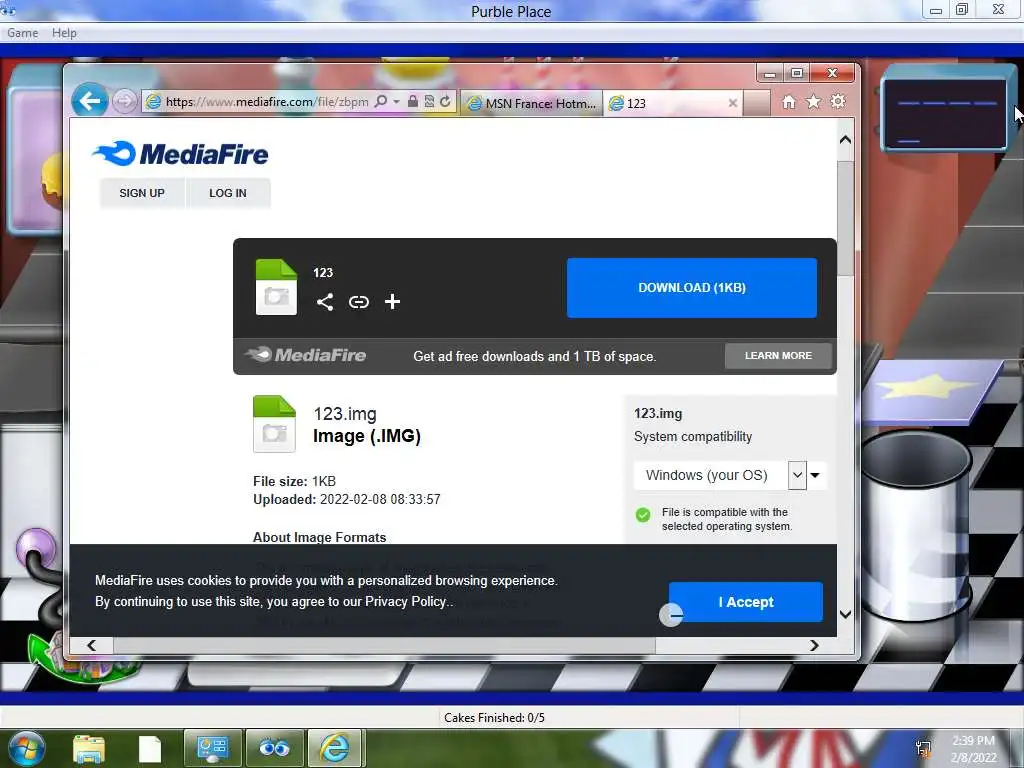Click the Uploaded date text
The height and width of the screenshot is (768, 1024).
(x=347, y=500)
